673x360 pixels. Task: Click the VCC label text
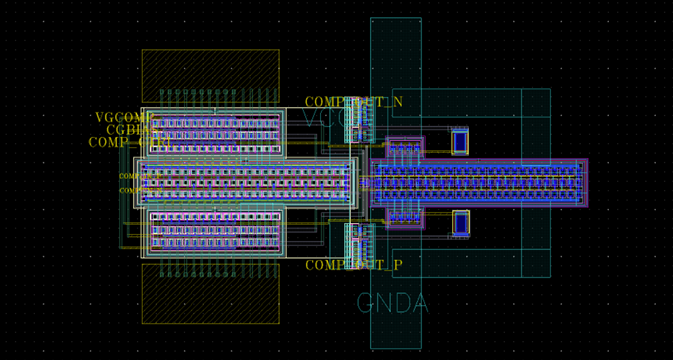pyautogui.click(x=325, y=118)
